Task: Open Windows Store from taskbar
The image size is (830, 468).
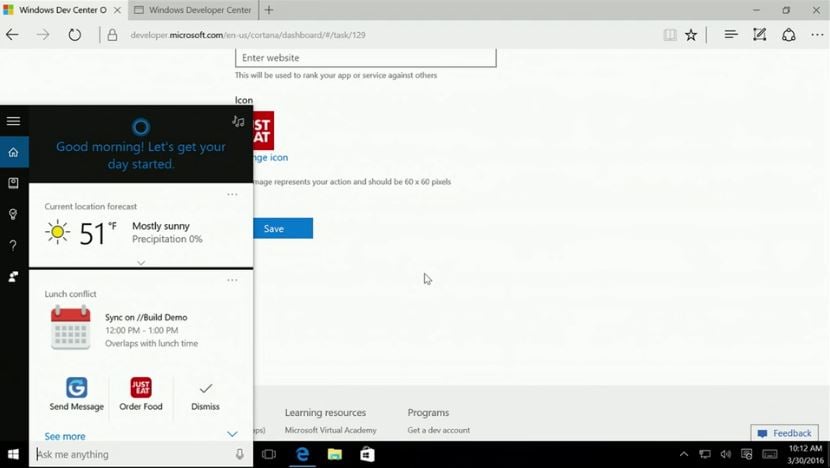Action: (367, 454)
